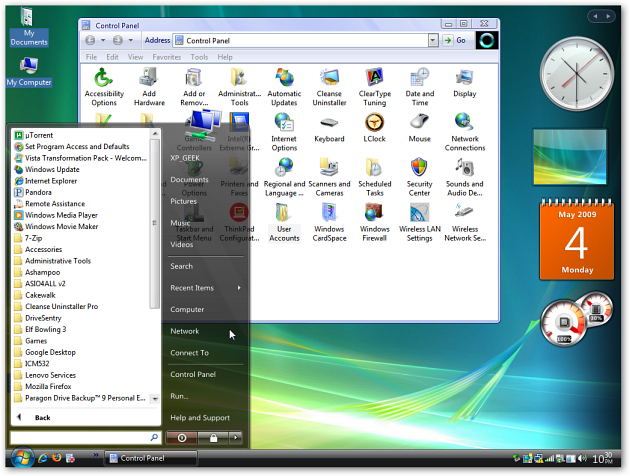Open Security Center icon
Image resolution: width=630 pixels, height=476 pixels.
coord(419,177)
